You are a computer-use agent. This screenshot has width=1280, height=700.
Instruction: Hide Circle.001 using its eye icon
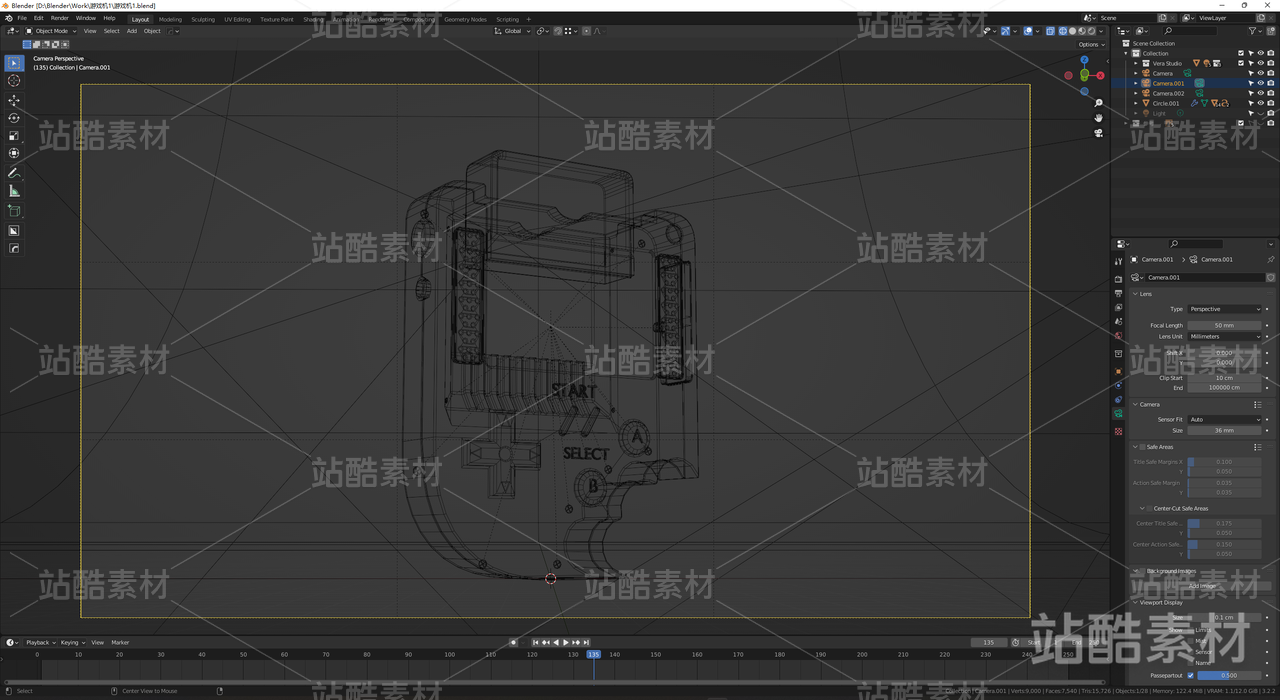point(1260,103)
